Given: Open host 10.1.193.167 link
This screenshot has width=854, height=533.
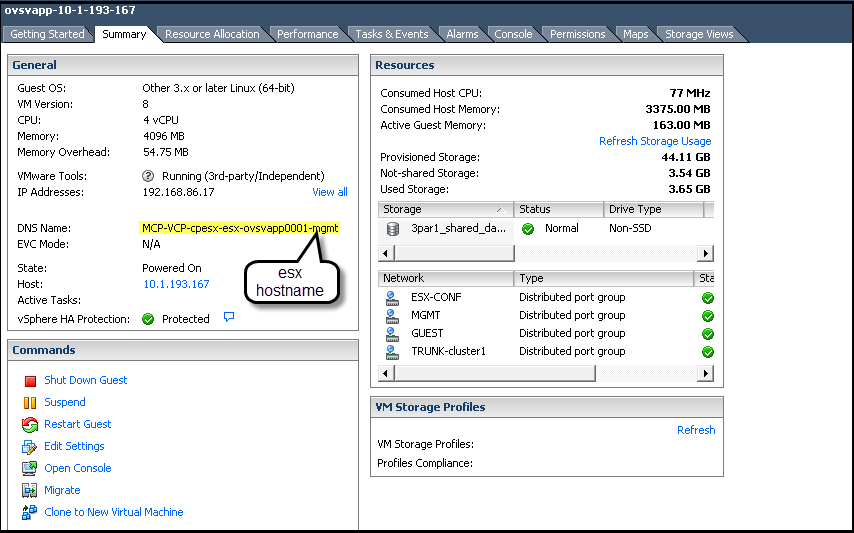Looking at the screenshot, I should 175,284.
